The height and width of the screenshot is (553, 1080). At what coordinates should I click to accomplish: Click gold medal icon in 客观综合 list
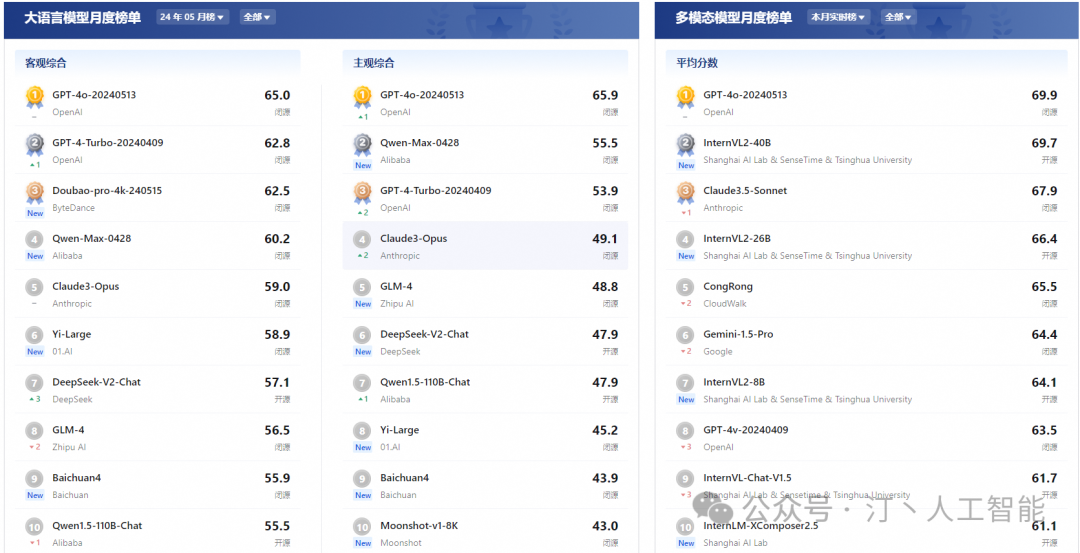click(x=34, y=97)
